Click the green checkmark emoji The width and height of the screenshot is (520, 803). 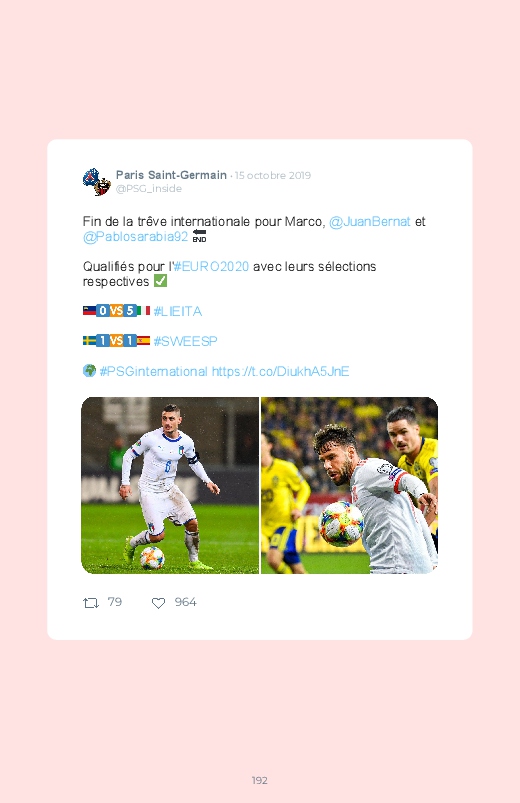[160, 281]
